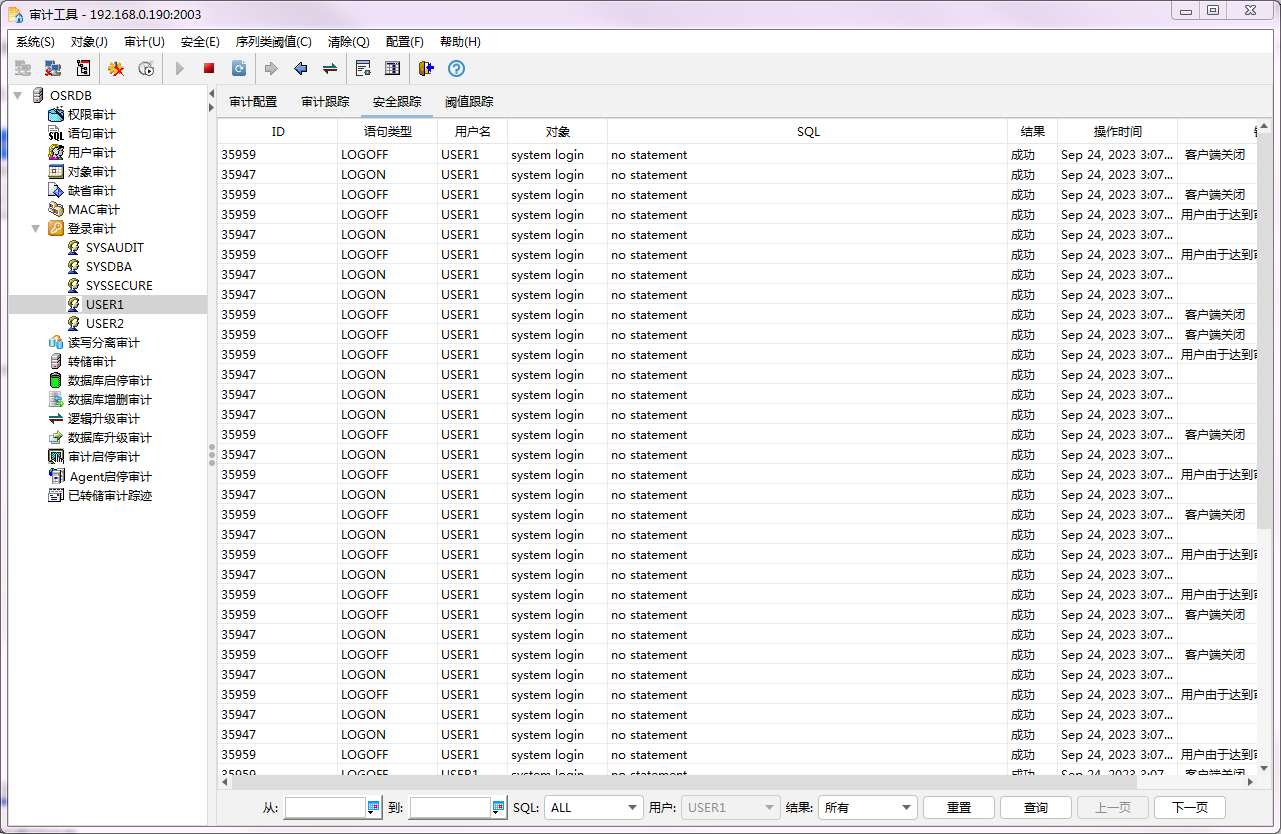This screenshot has height=834, width=1281.
Task: Open the calendar picker for 从 date
Action: 374,807
